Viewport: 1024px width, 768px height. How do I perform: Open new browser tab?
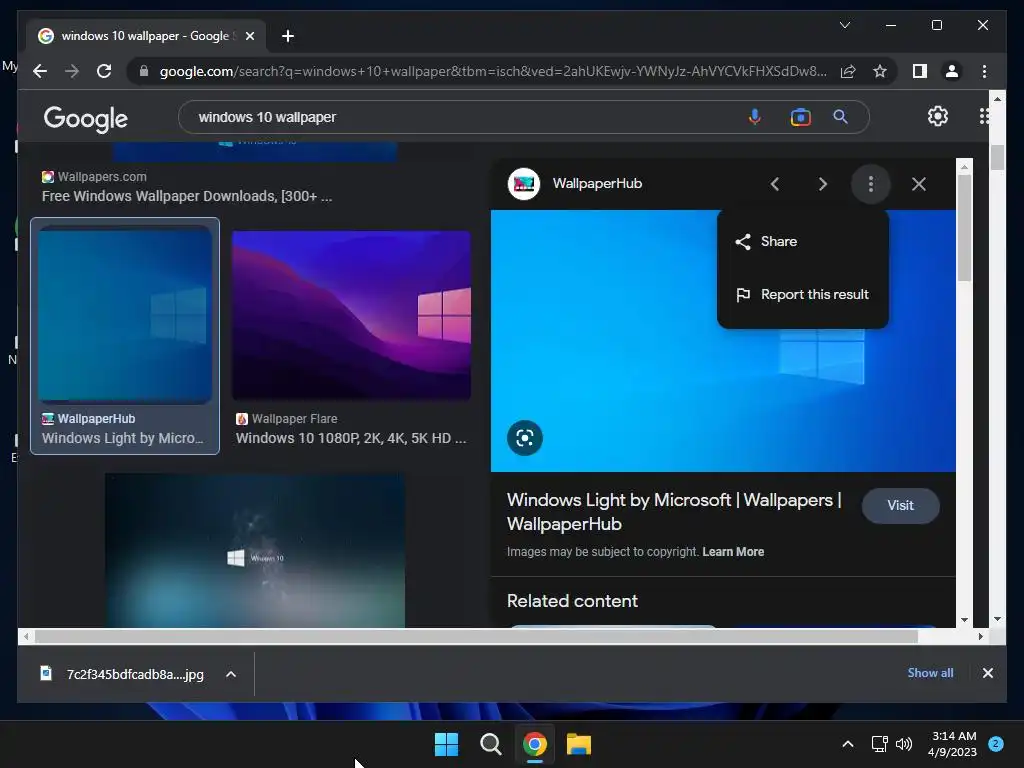tap(287, 36)
